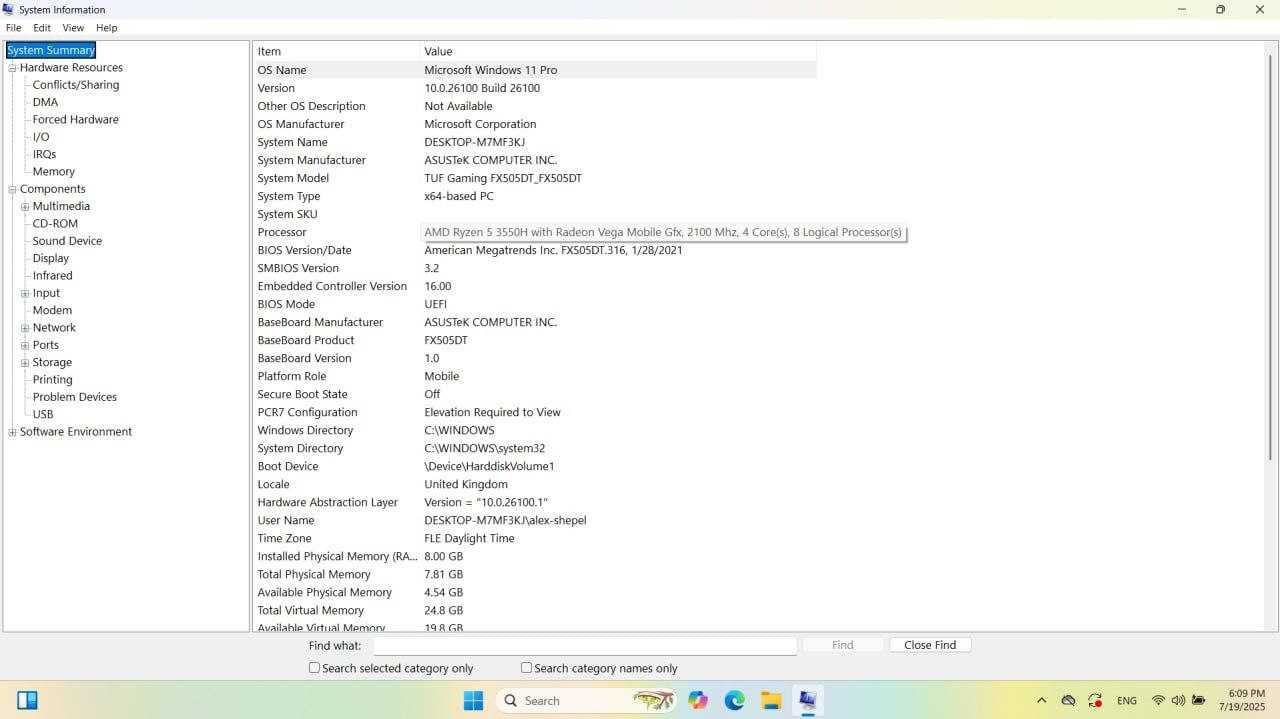
Task: Click value TUF Gaming FX505DT_FX505DT
Action: [503, 178]
